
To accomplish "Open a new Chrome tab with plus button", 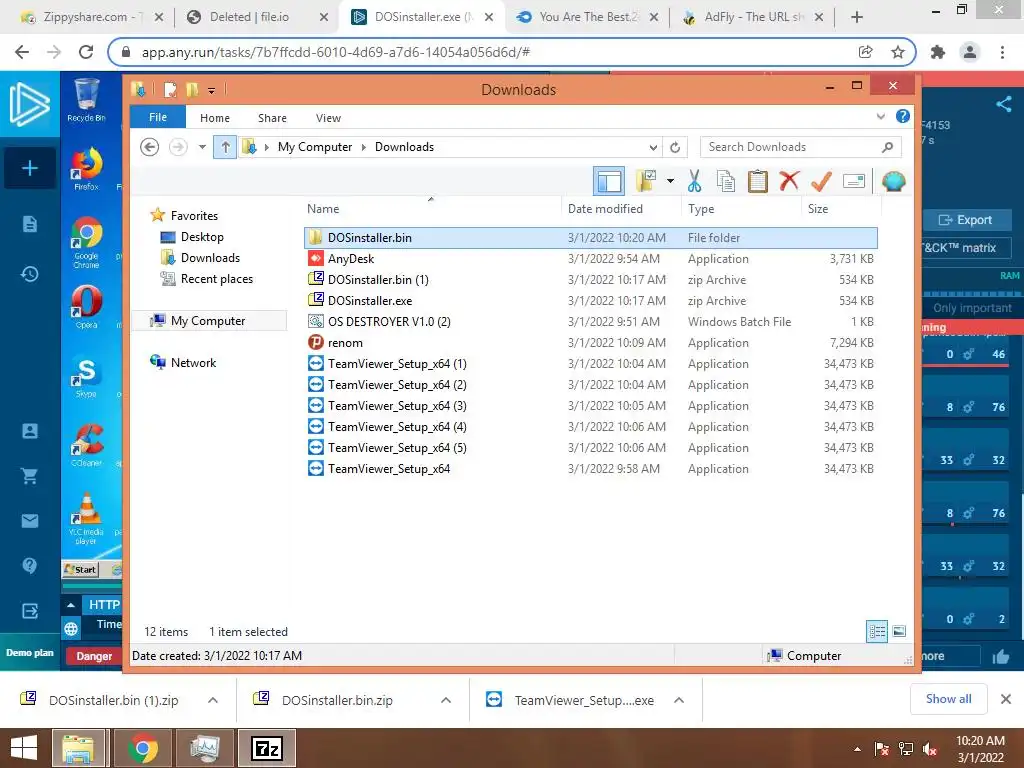I will (857, 18).
